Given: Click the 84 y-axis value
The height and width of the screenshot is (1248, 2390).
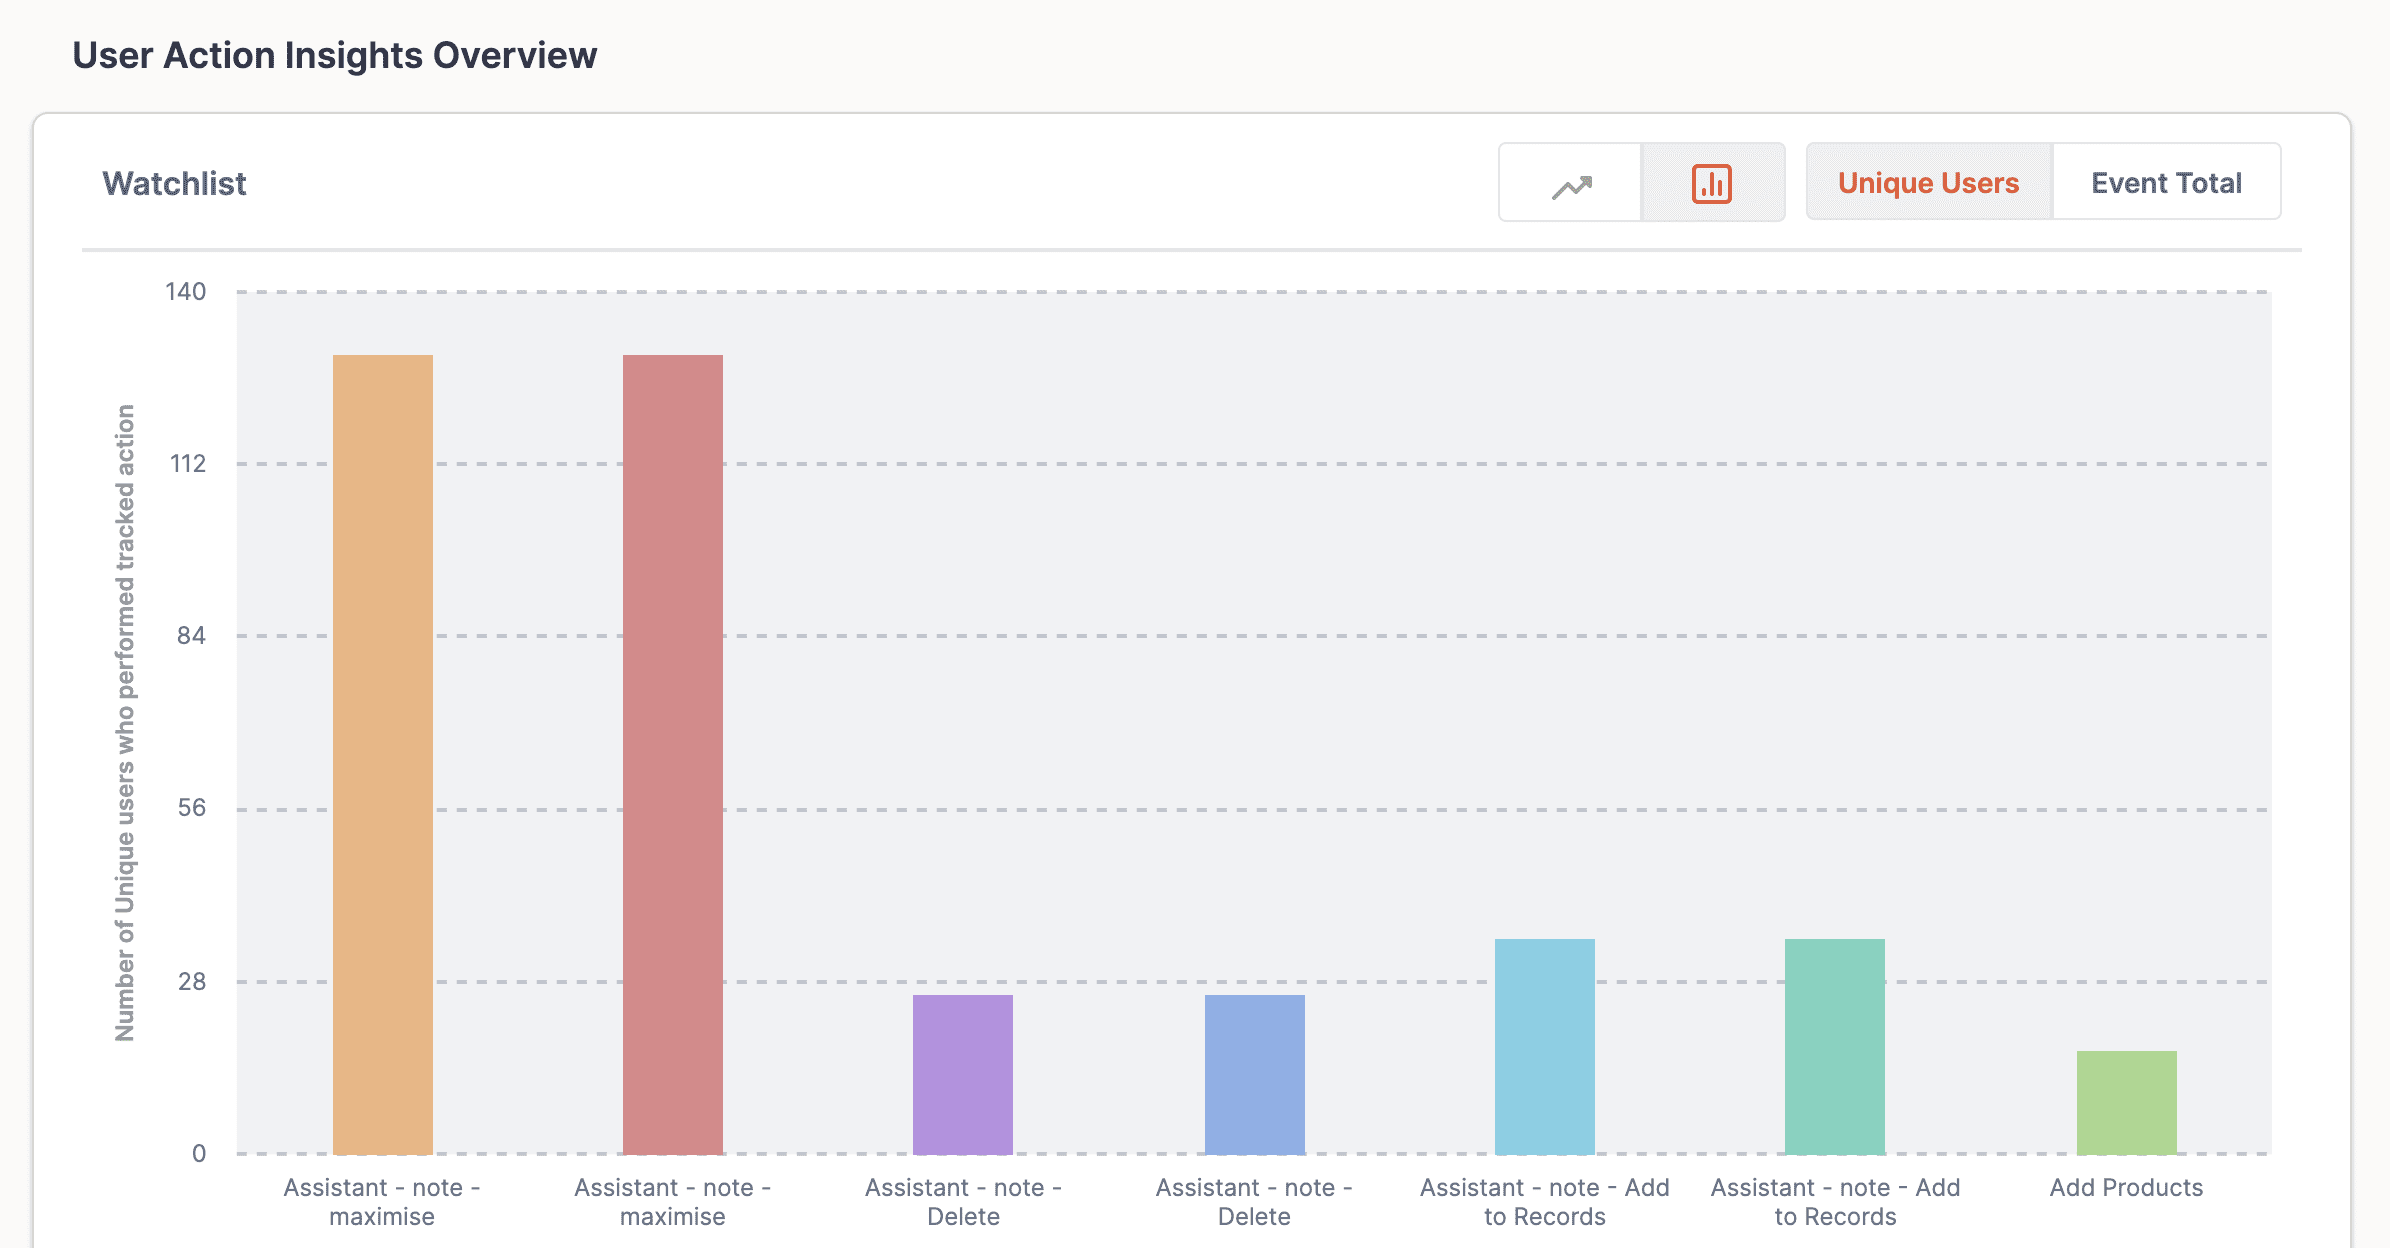Looking at the screenshot, I should pyautogui.click(x=191, y=635).
